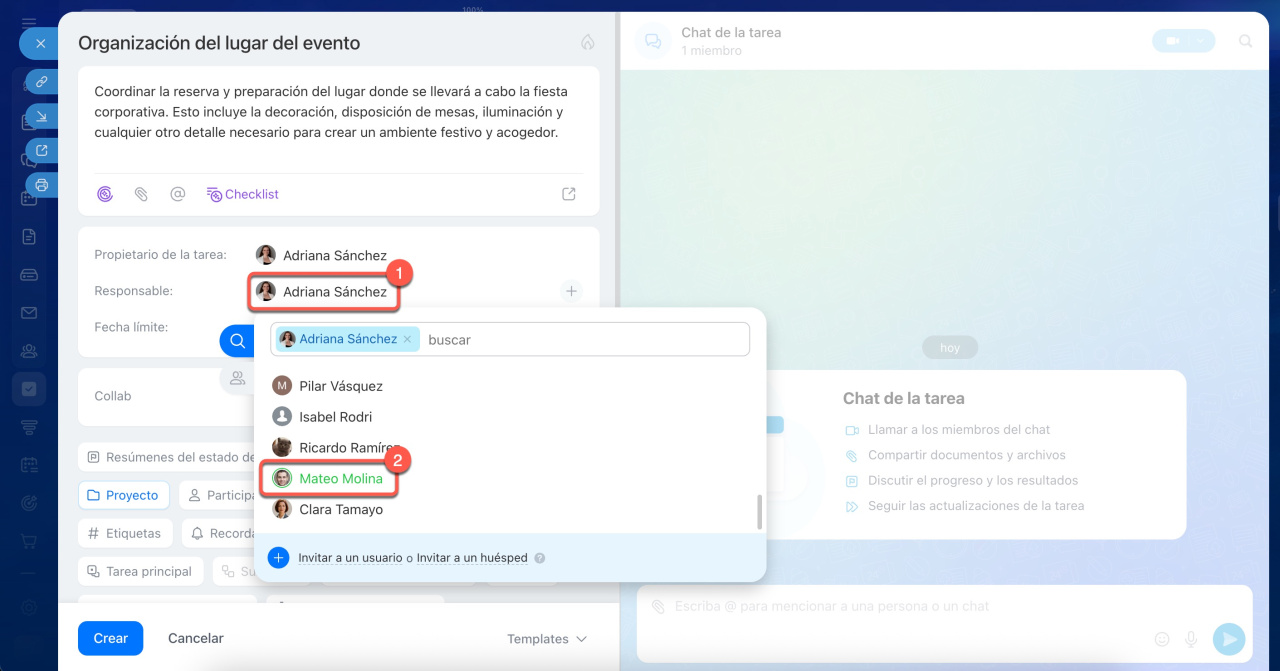Expand the description editor with arrow-box icon
This screenshot has width=1280, height=671.
[569, 194]
